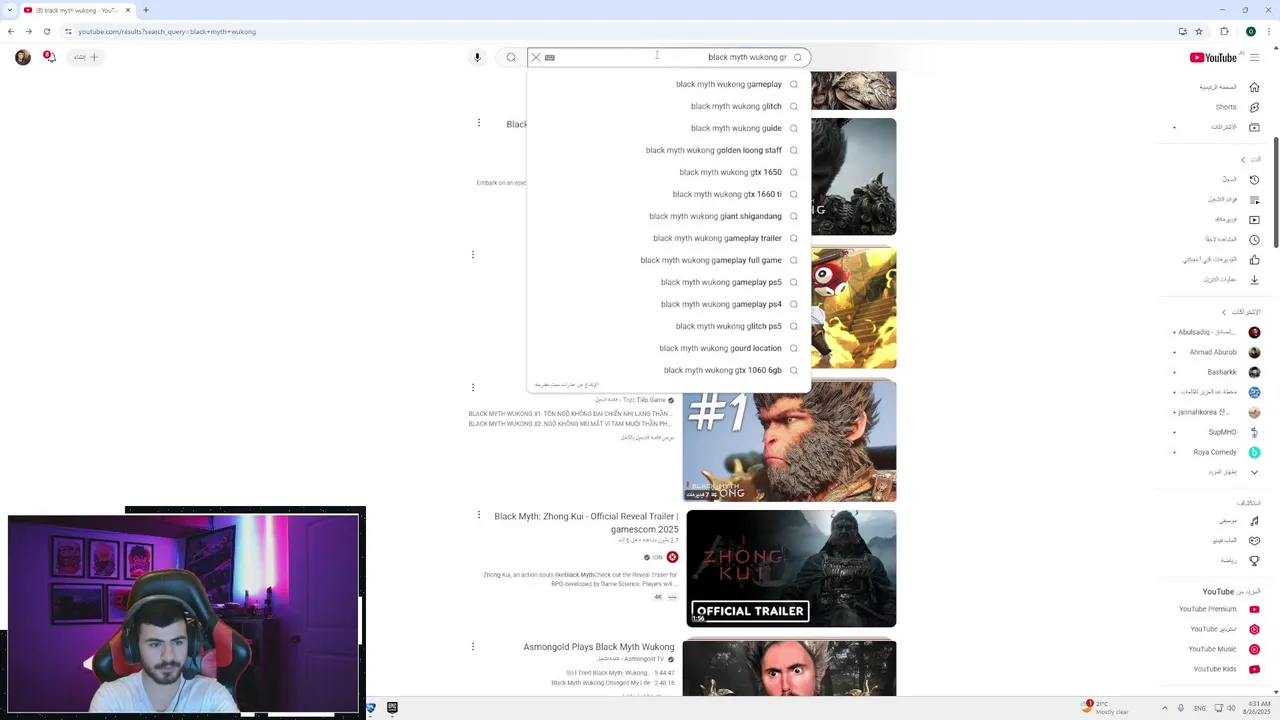
Task: Click the voice search microphone button
Action: [x=477, y=57]
